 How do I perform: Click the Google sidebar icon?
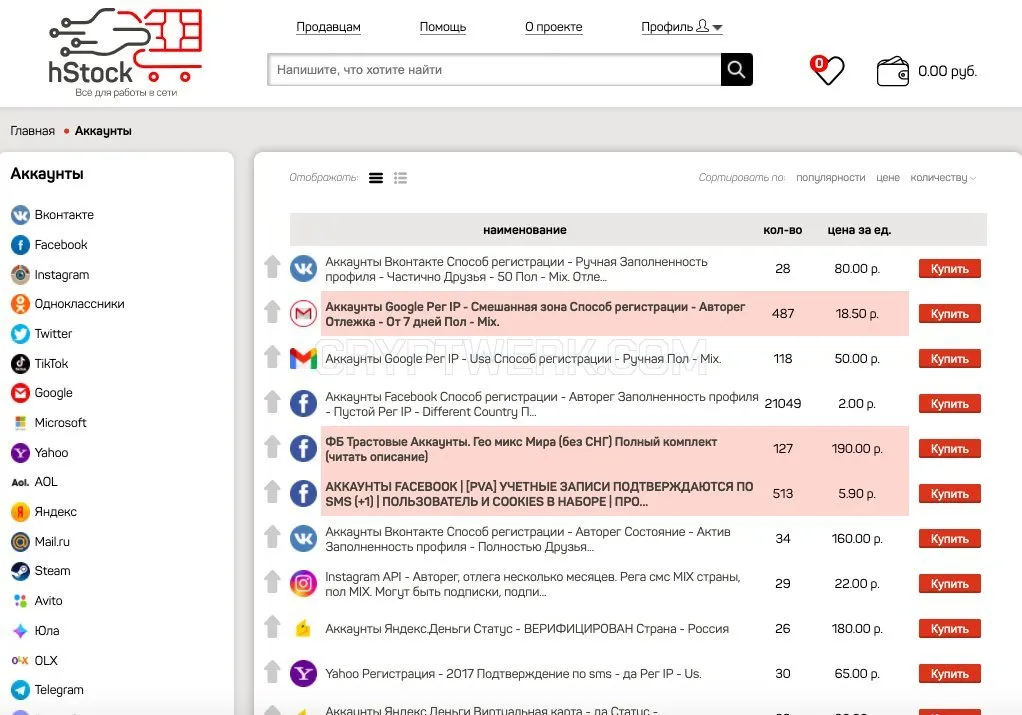20,393
